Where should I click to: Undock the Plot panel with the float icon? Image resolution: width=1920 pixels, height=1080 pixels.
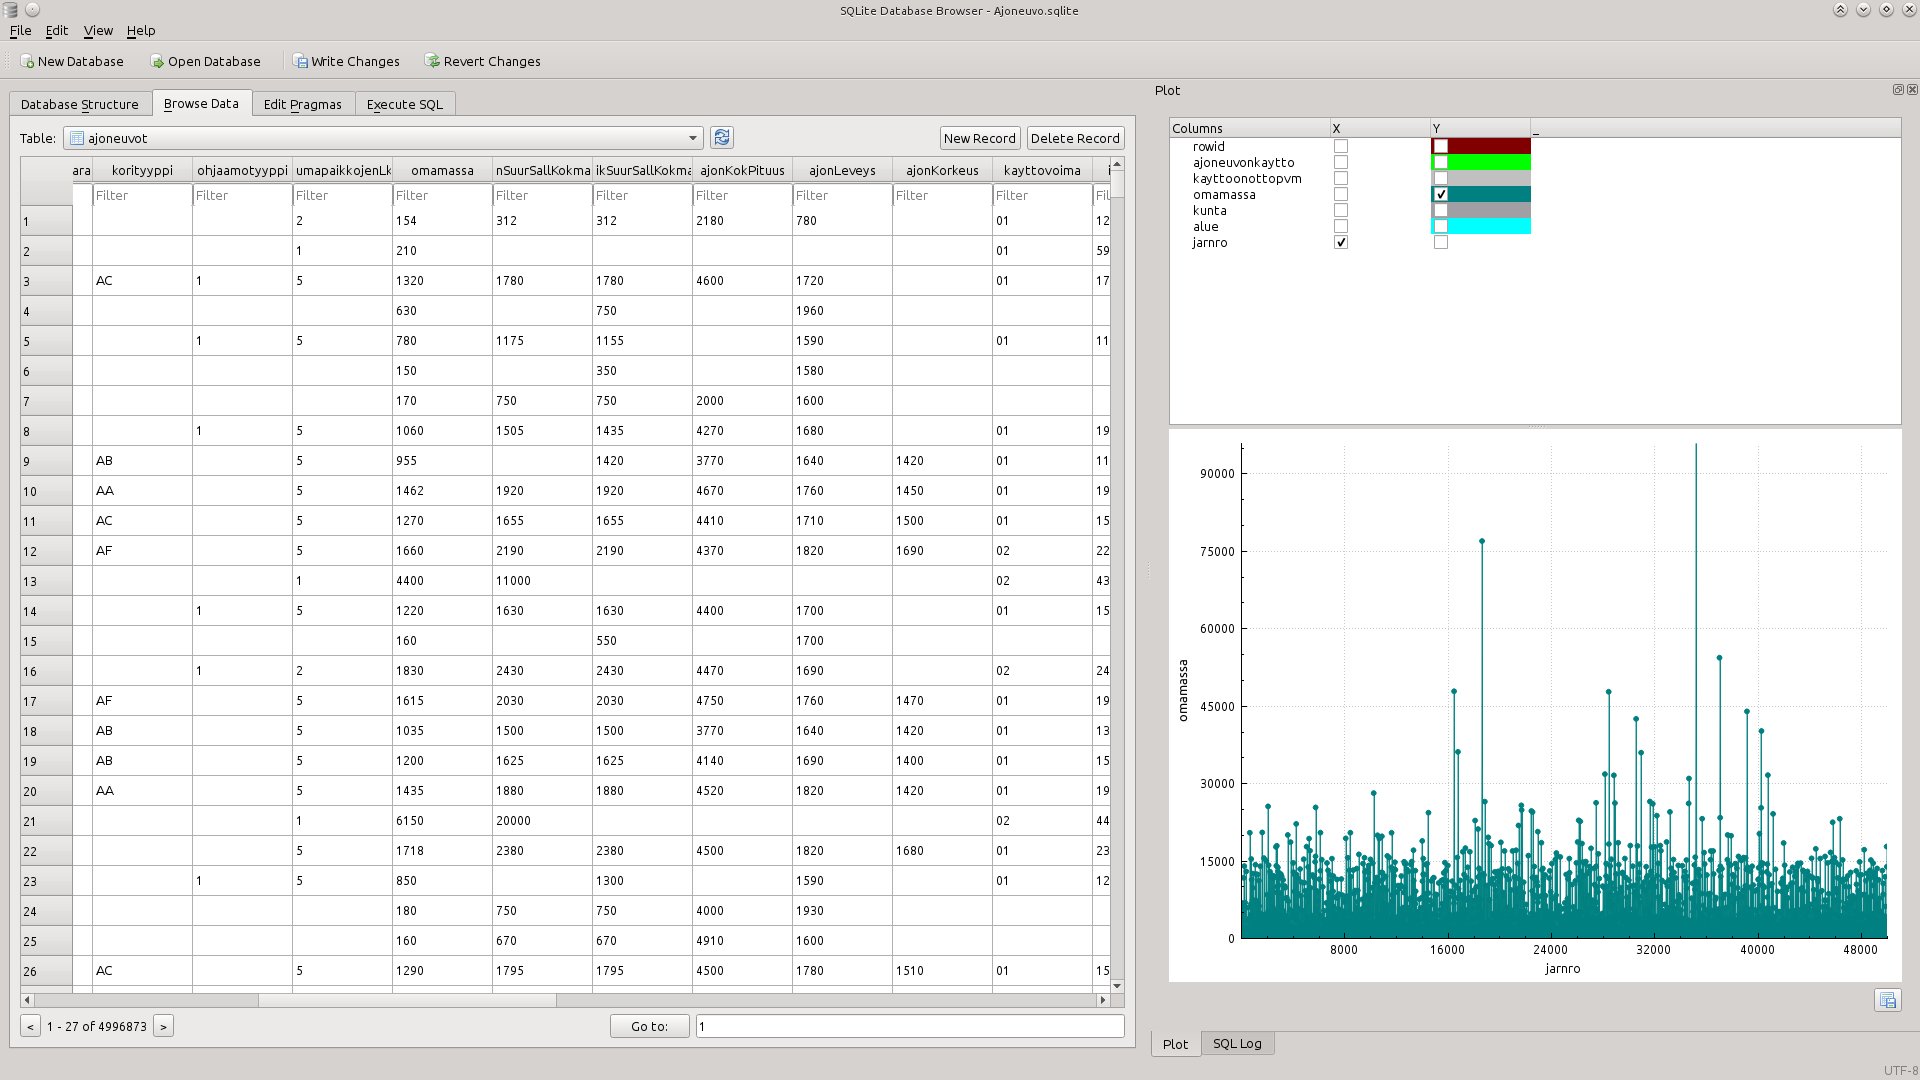pyautogui.click(x=1898, y=90)
